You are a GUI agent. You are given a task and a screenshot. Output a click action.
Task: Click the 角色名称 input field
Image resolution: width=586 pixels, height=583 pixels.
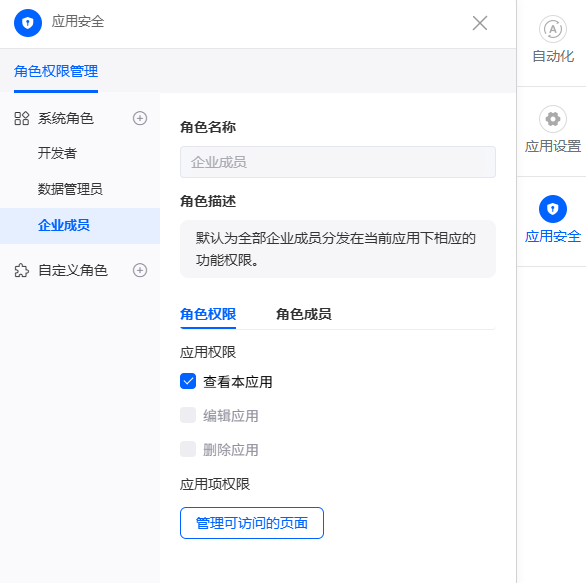[338, 162]
